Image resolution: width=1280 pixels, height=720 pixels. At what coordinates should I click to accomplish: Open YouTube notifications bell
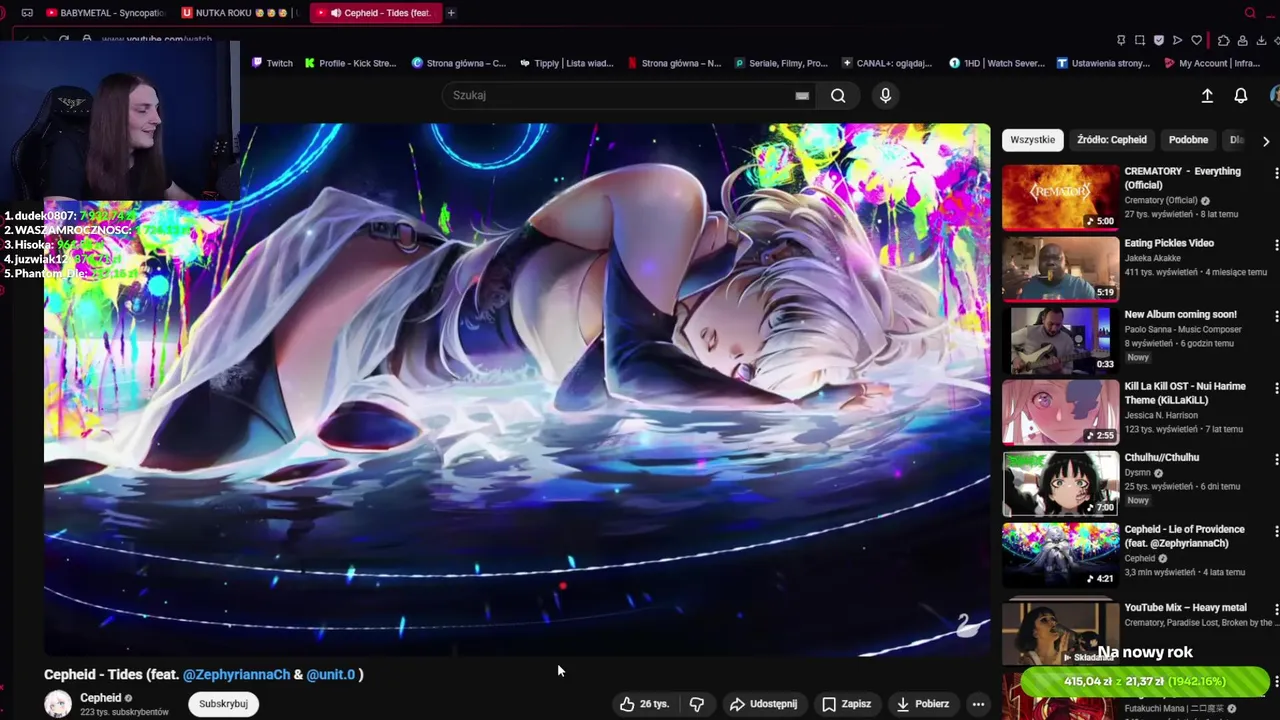1240,96
